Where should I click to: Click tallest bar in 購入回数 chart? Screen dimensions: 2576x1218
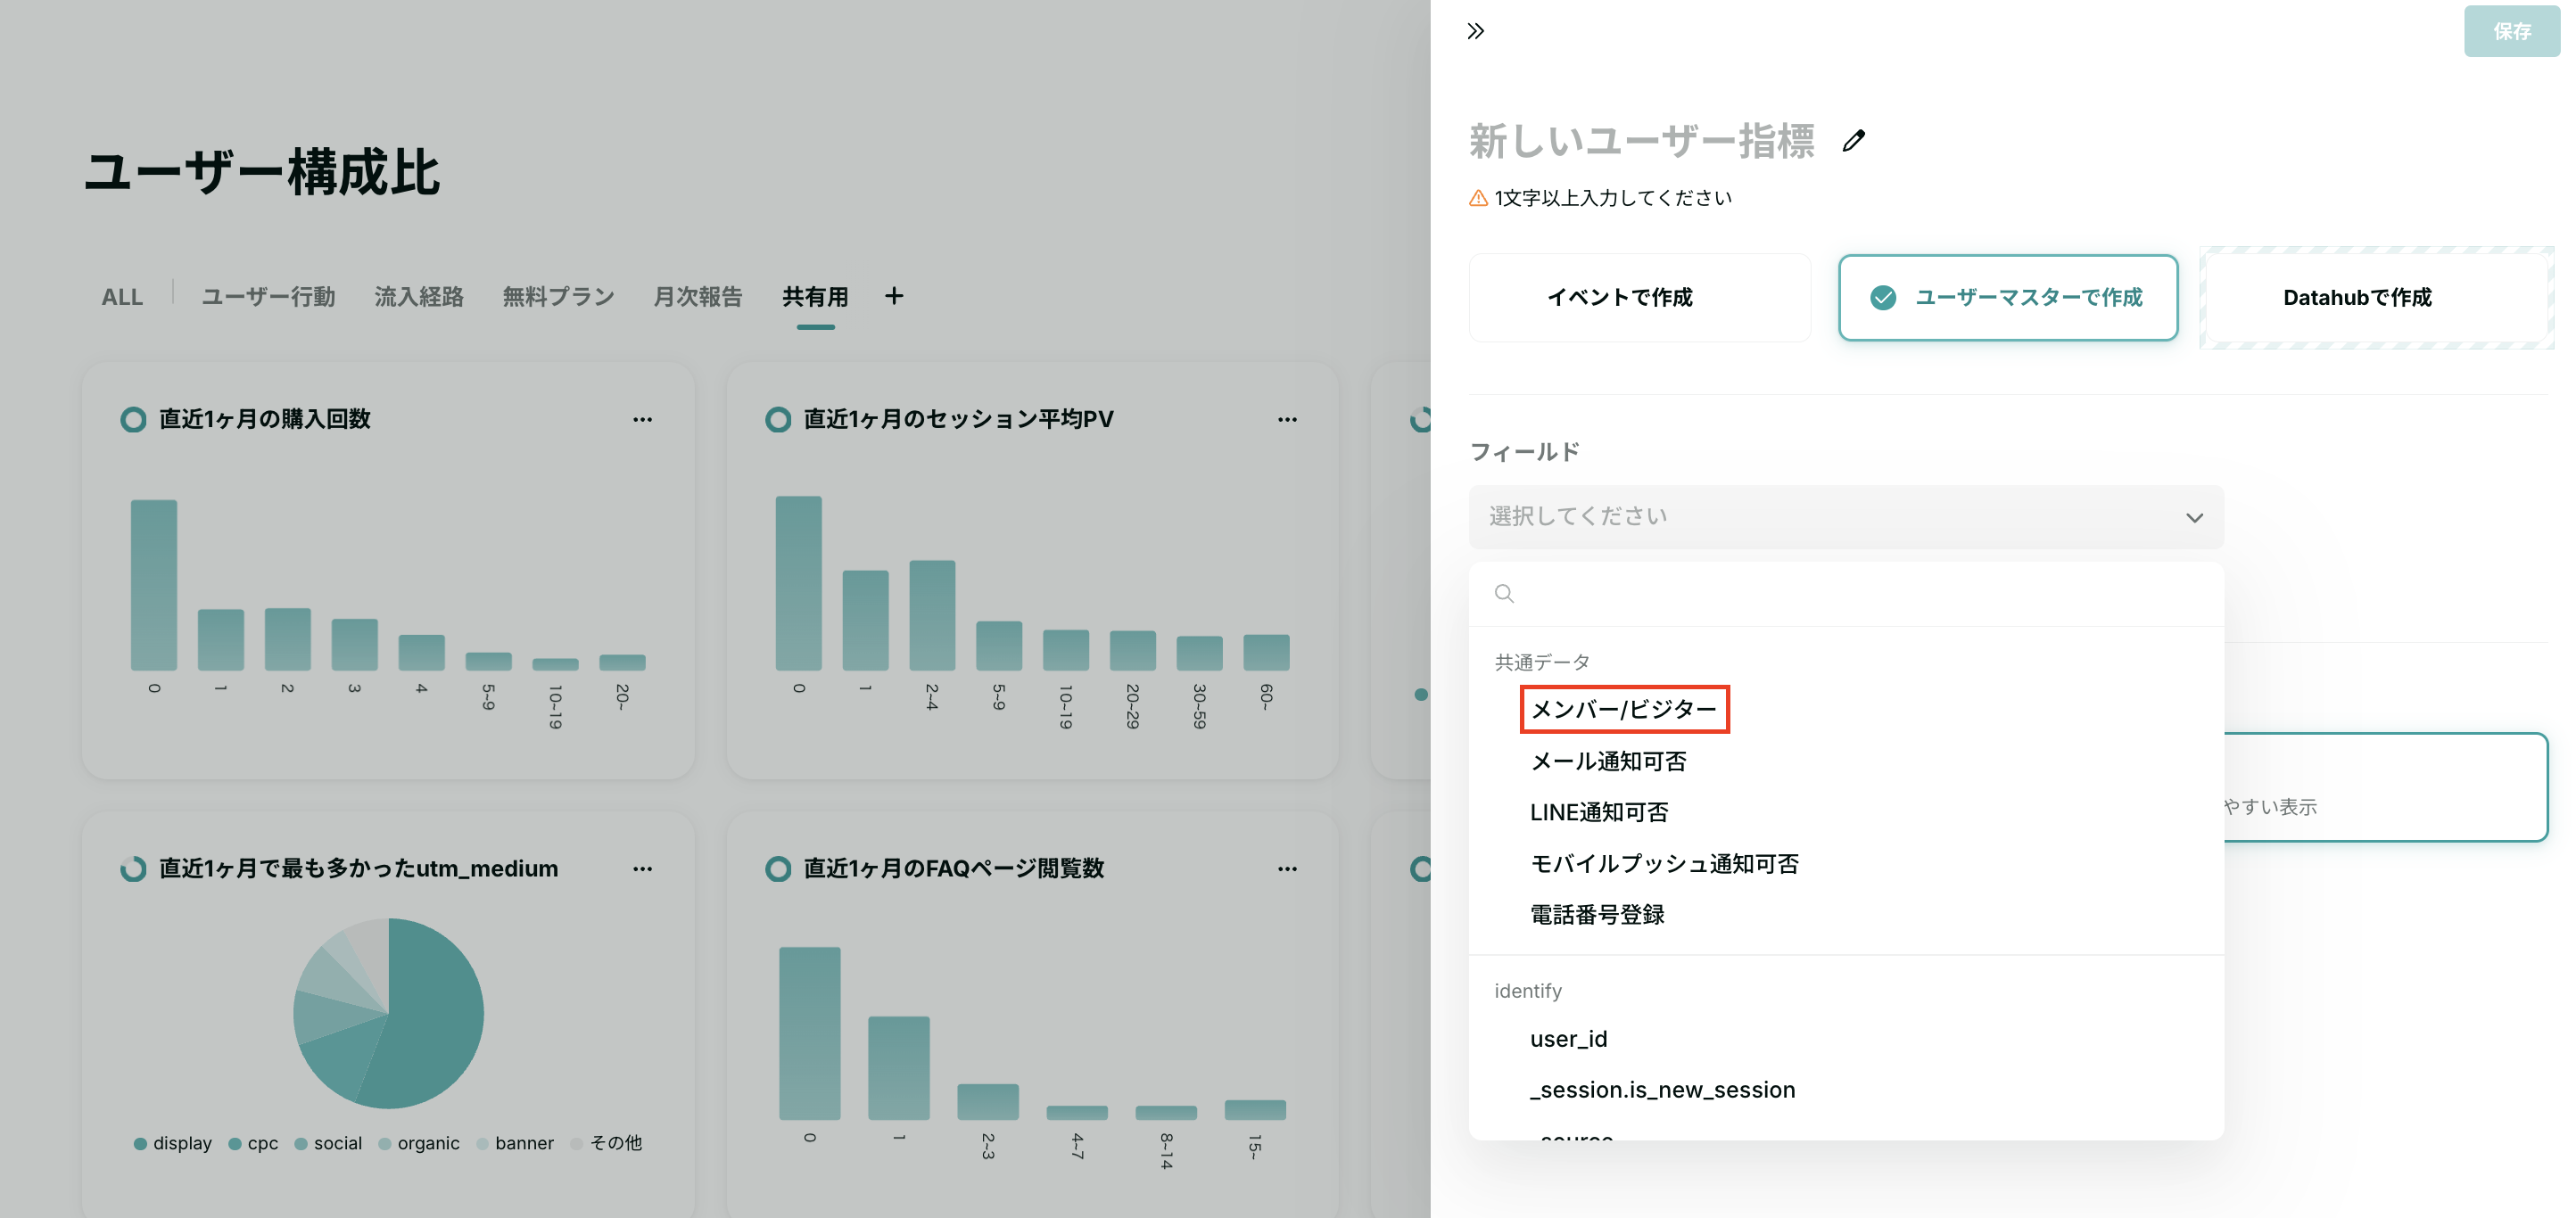click(x=154, y=585)
